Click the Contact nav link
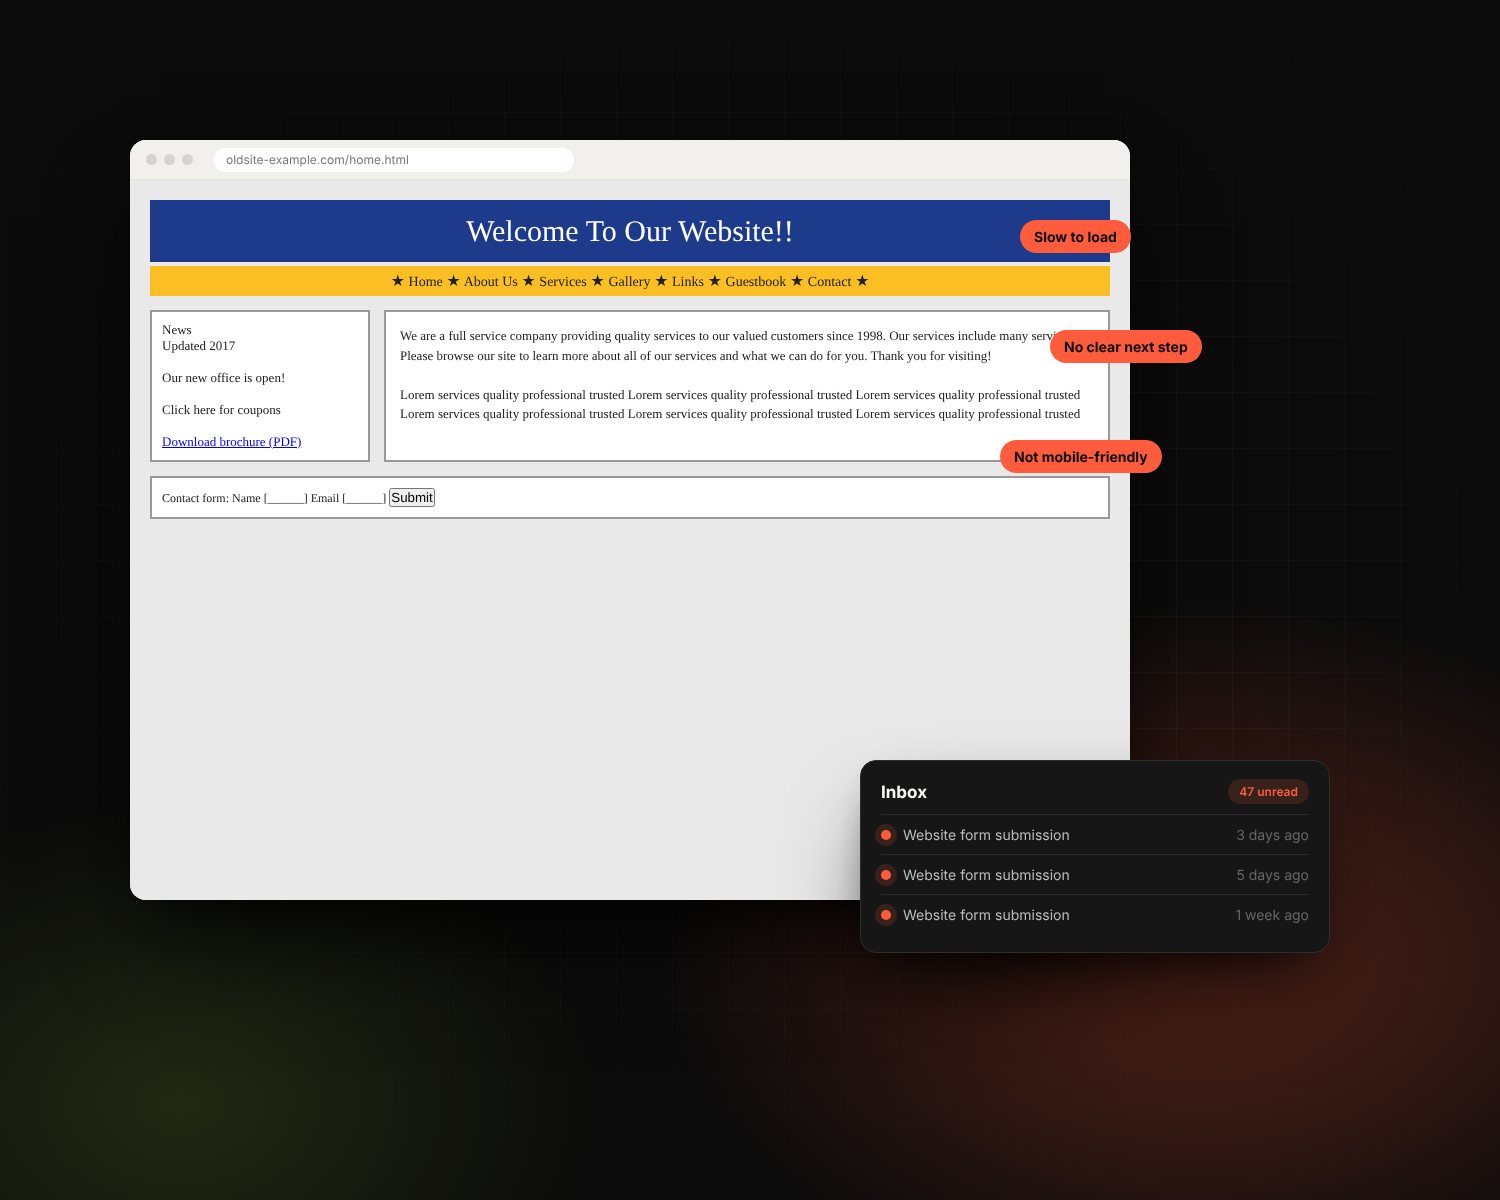Viewport: 1500px width, 1200px height. [830, 282]
